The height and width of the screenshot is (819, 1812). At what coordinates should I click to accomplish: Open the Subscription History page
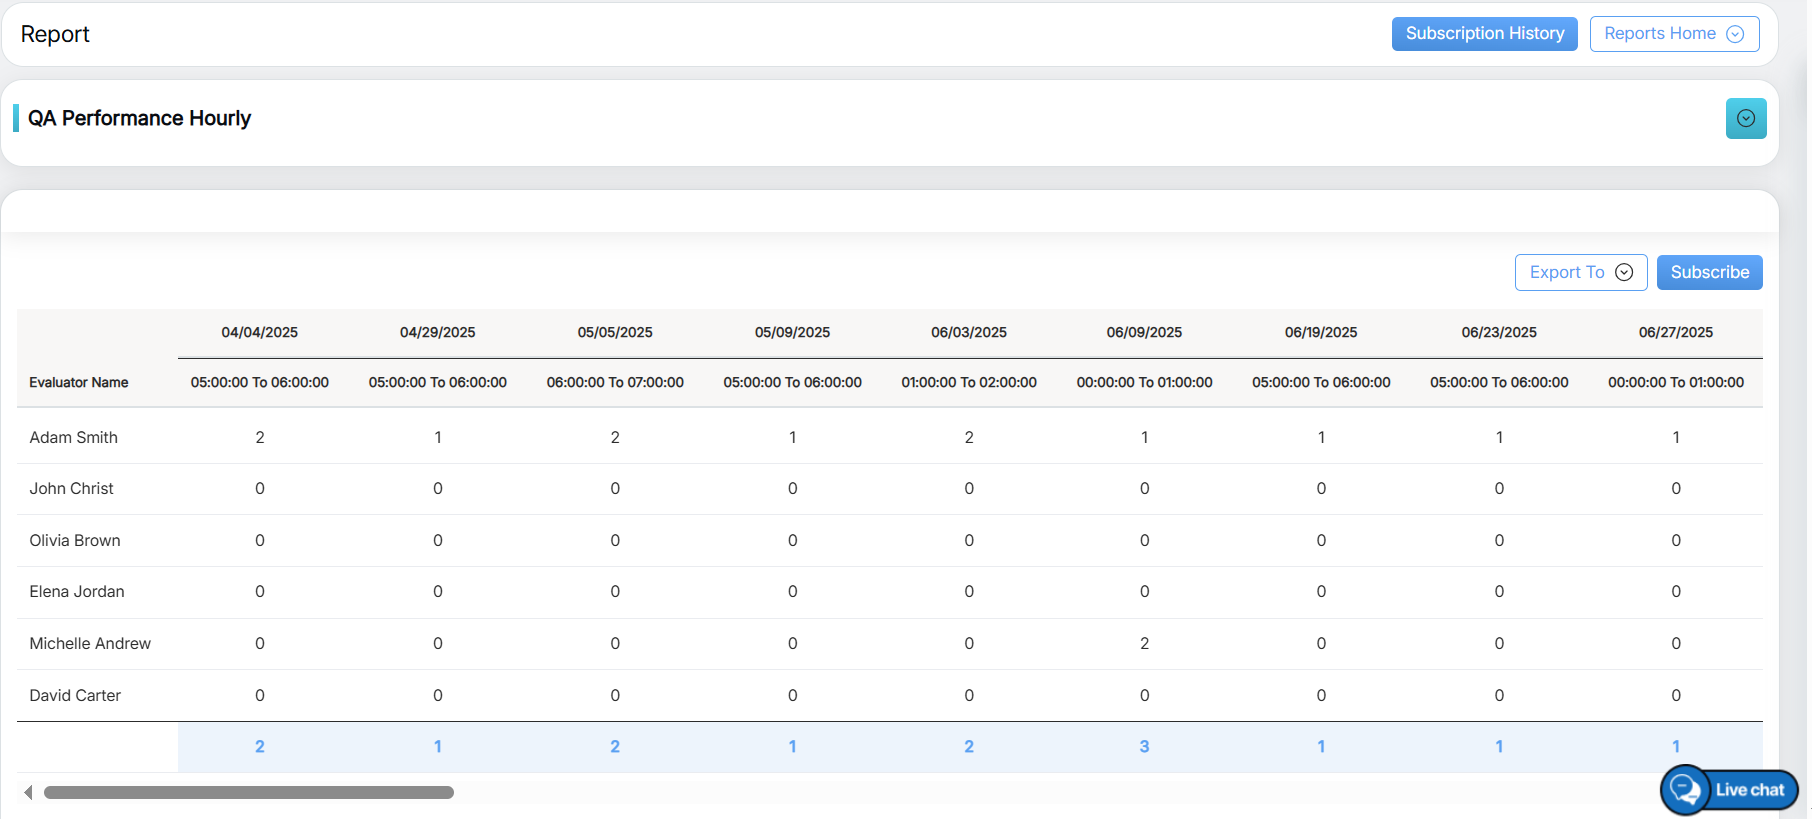point(1484,34)
